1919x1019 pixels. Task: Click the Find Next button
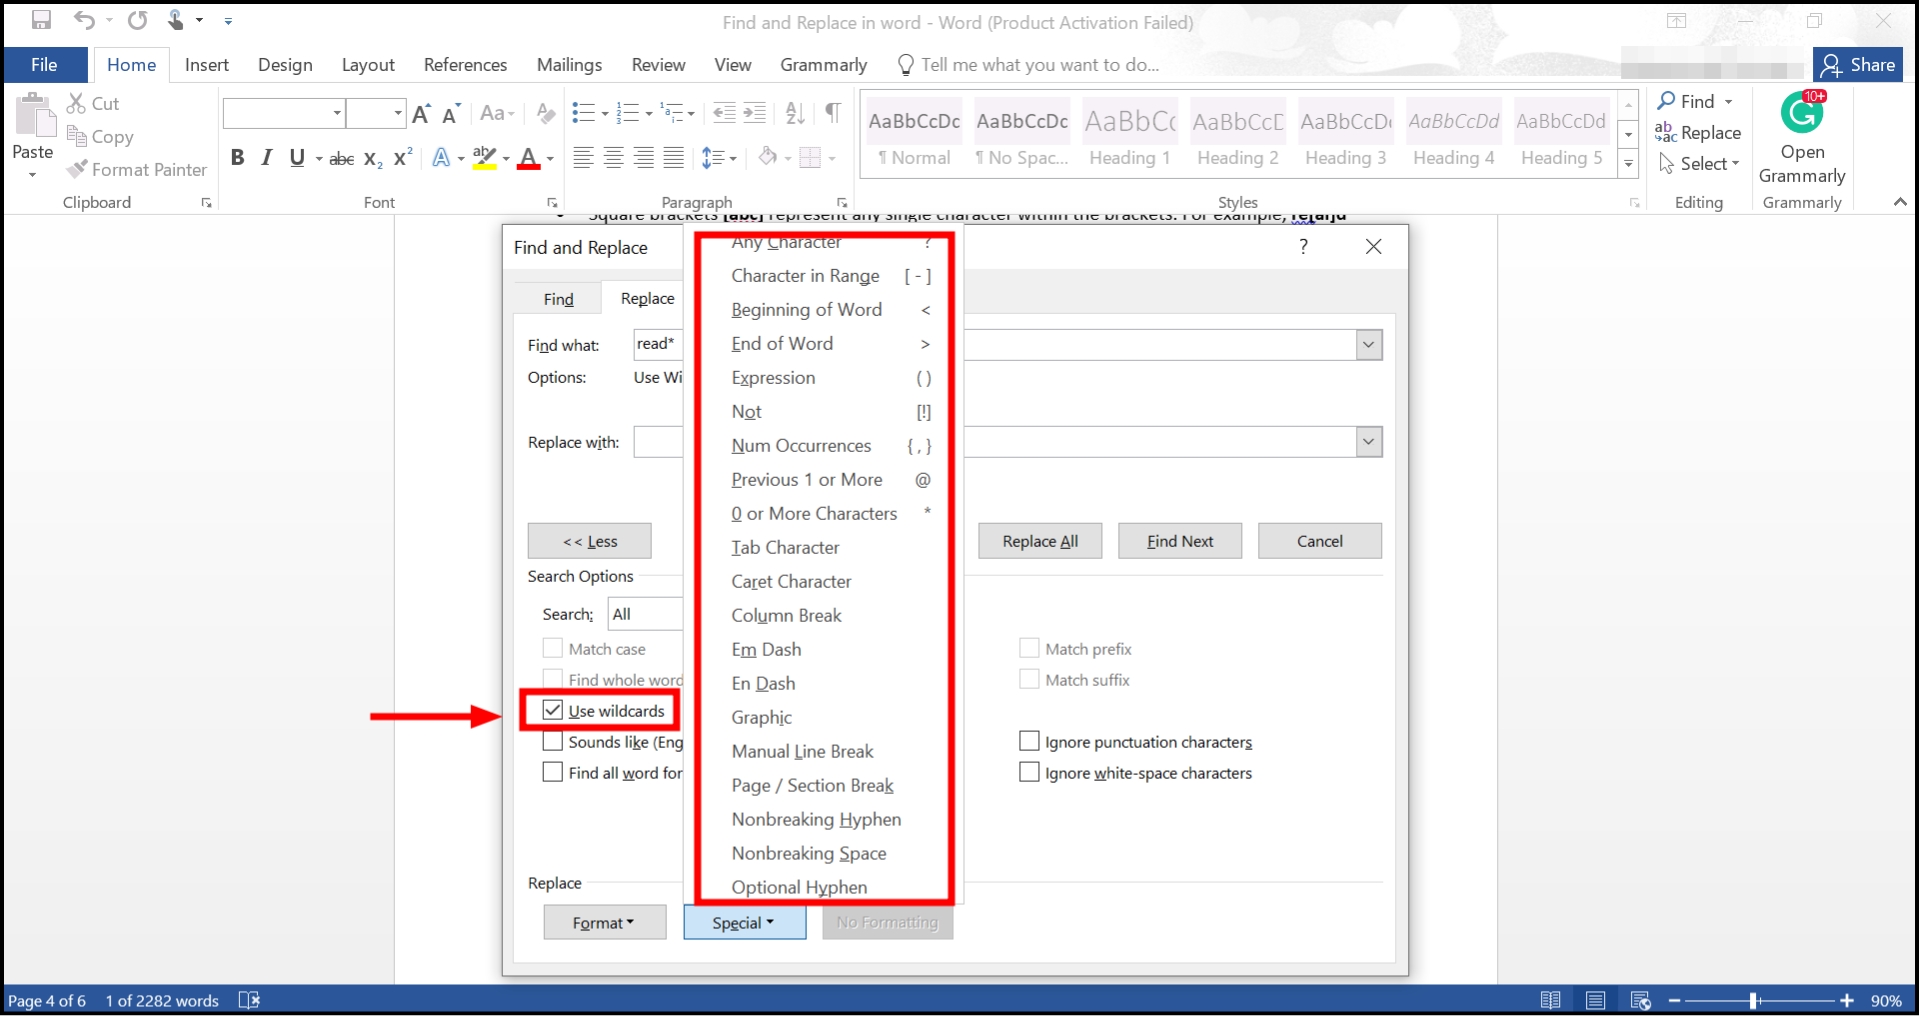[1179, 541]
